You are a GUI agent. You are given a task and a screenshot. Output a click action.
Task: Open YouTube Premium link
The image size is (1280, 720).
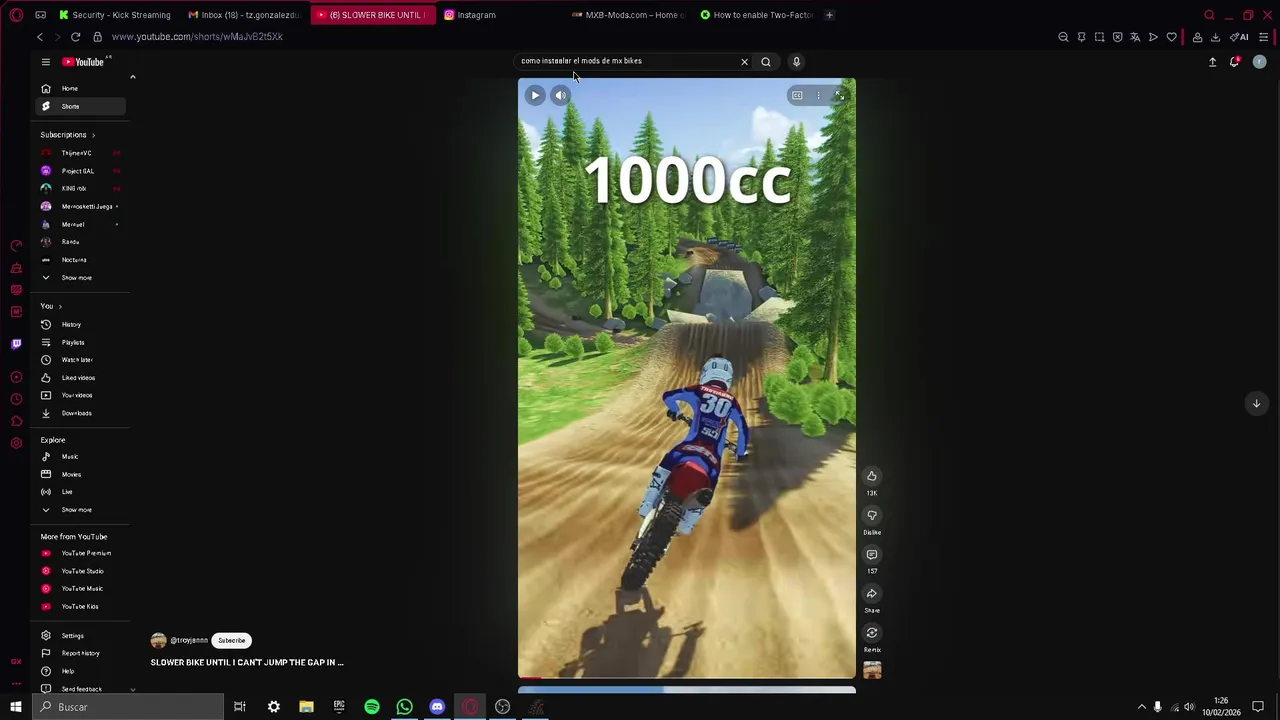pyautogui.click(x=86, y=553)
